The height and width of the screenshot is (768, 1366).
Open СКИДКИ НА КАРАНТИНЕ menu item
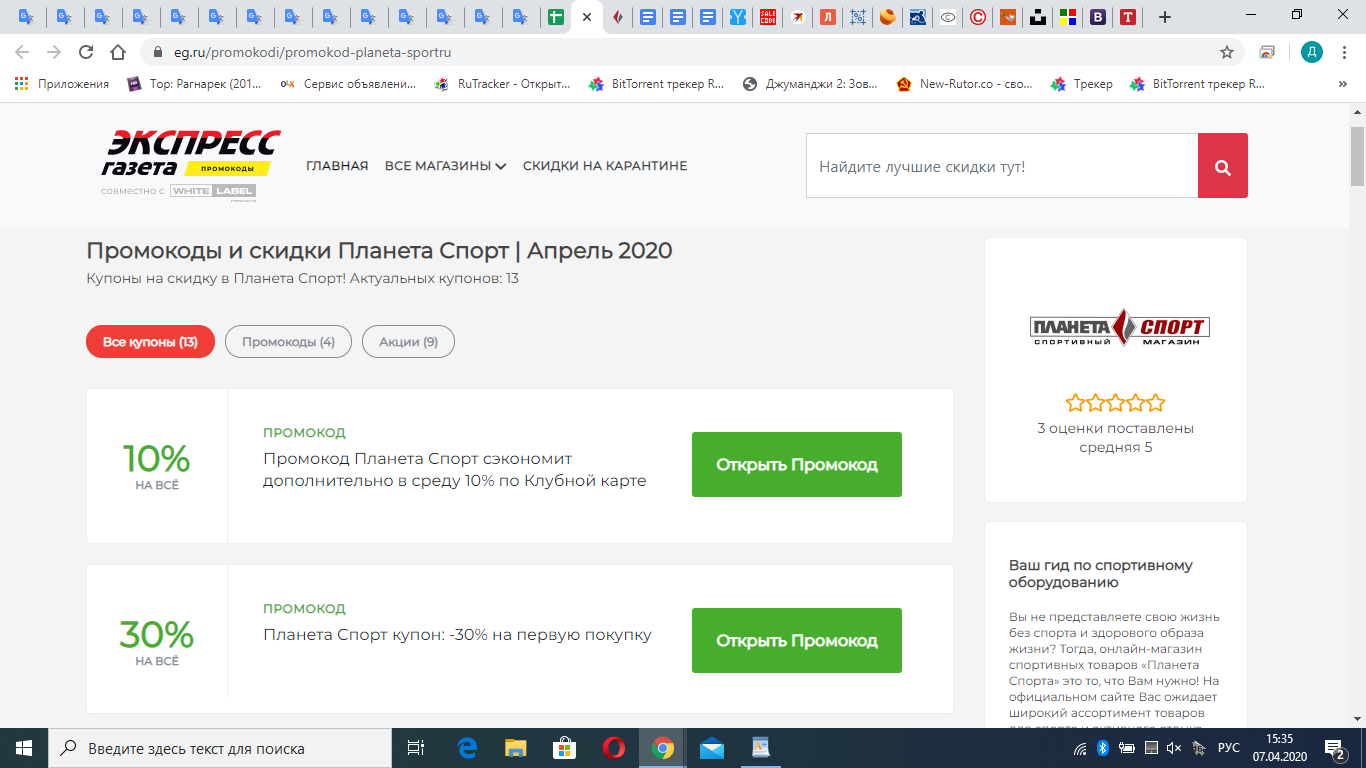click(x=605, y=166)
